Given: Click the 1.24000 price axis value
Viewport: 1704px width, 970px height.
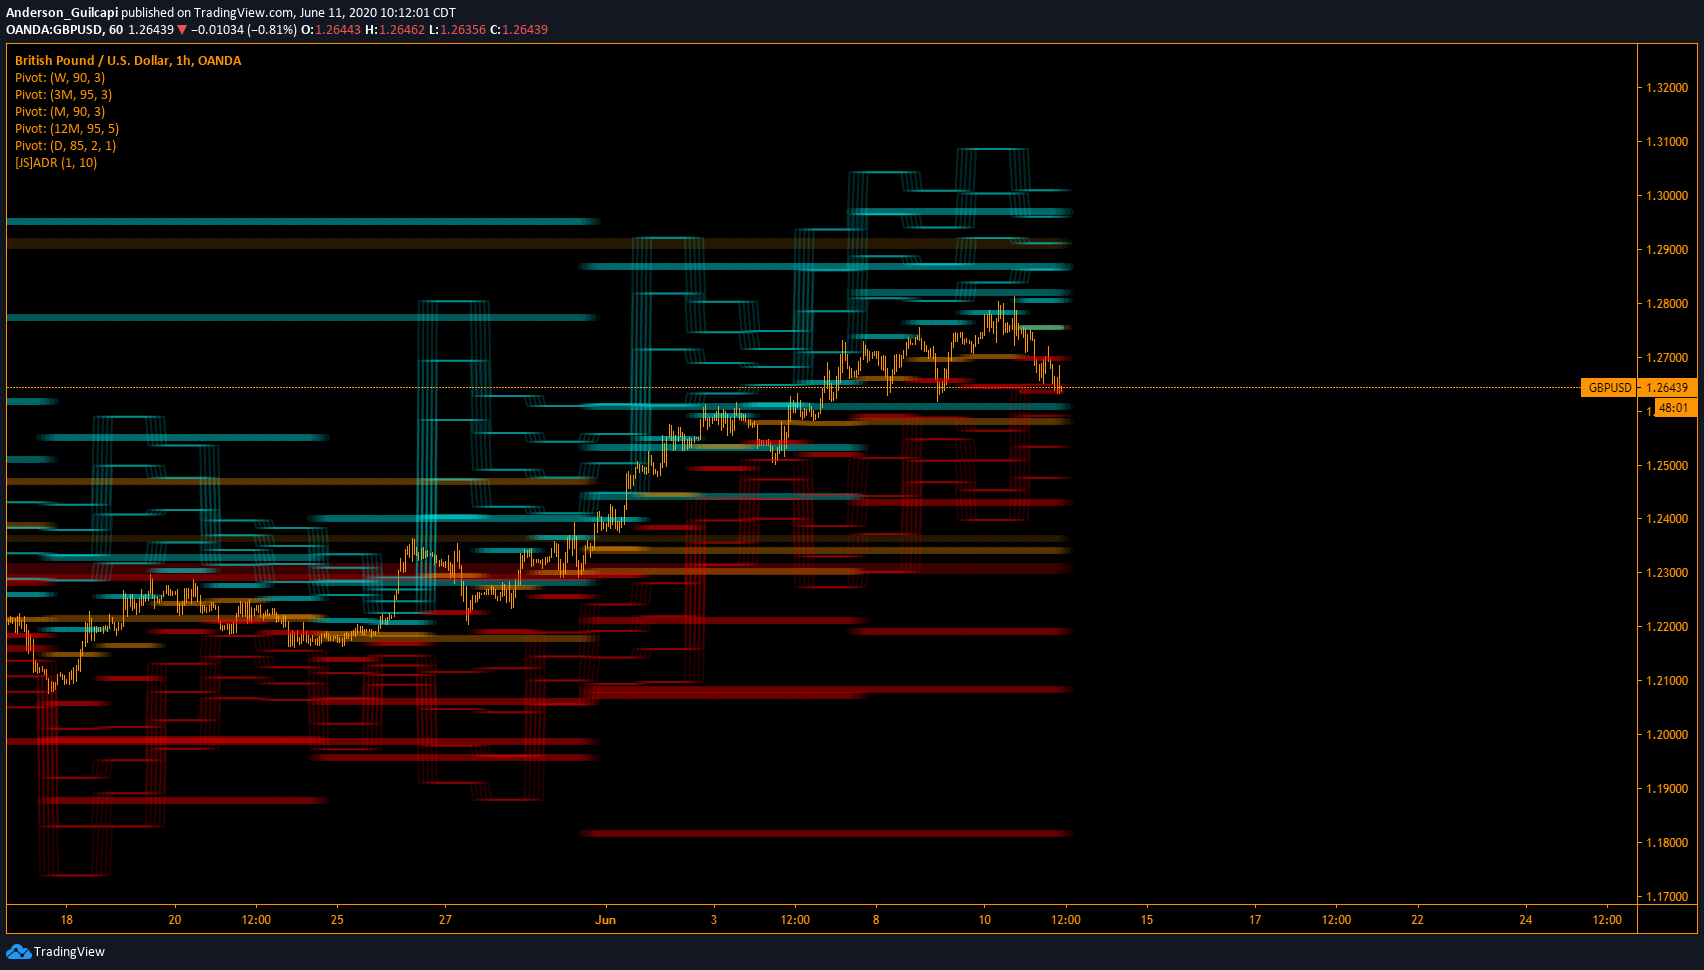Looking at the screenshot, I should (x=1667, y=519).
